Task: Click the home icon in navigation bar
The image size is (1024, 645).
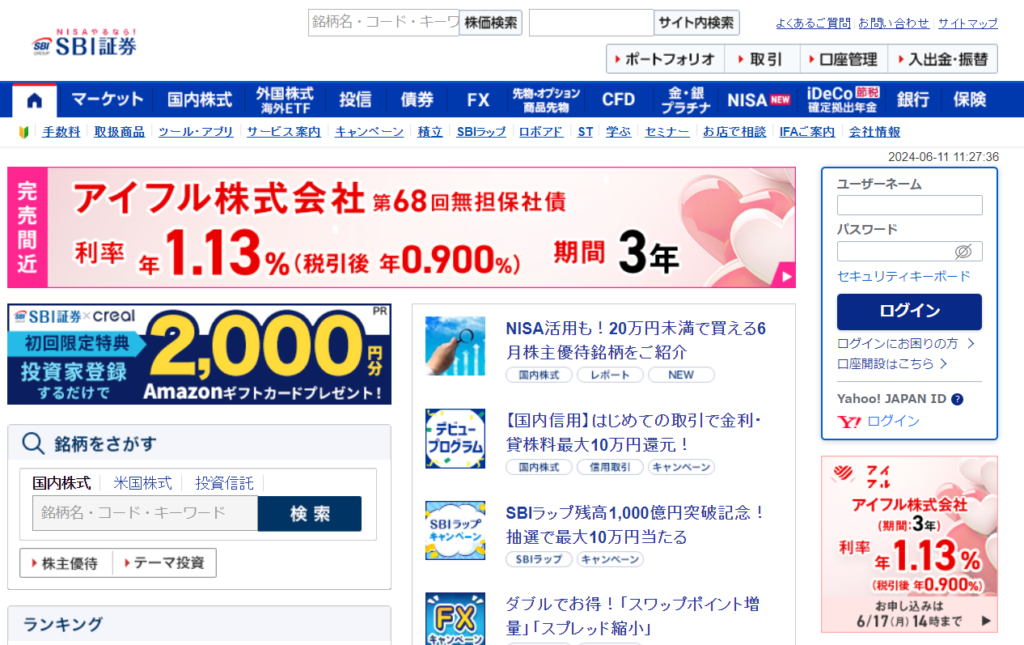Action: [35, 100]
